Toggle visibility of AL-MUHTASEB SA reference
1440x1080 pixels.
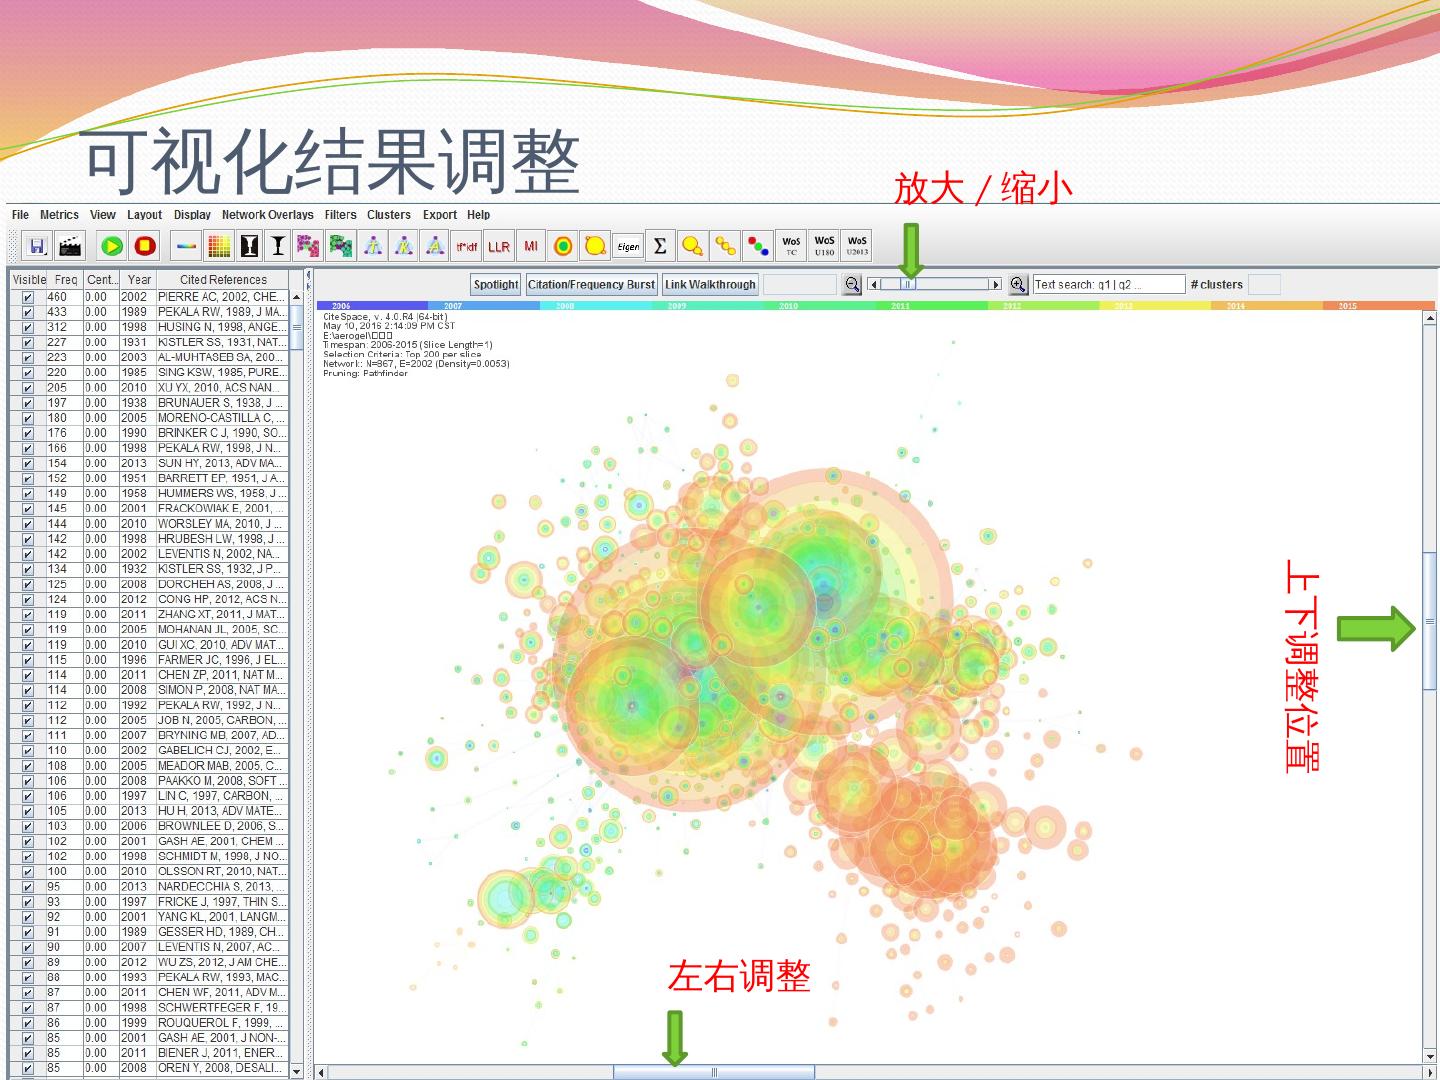28,358
